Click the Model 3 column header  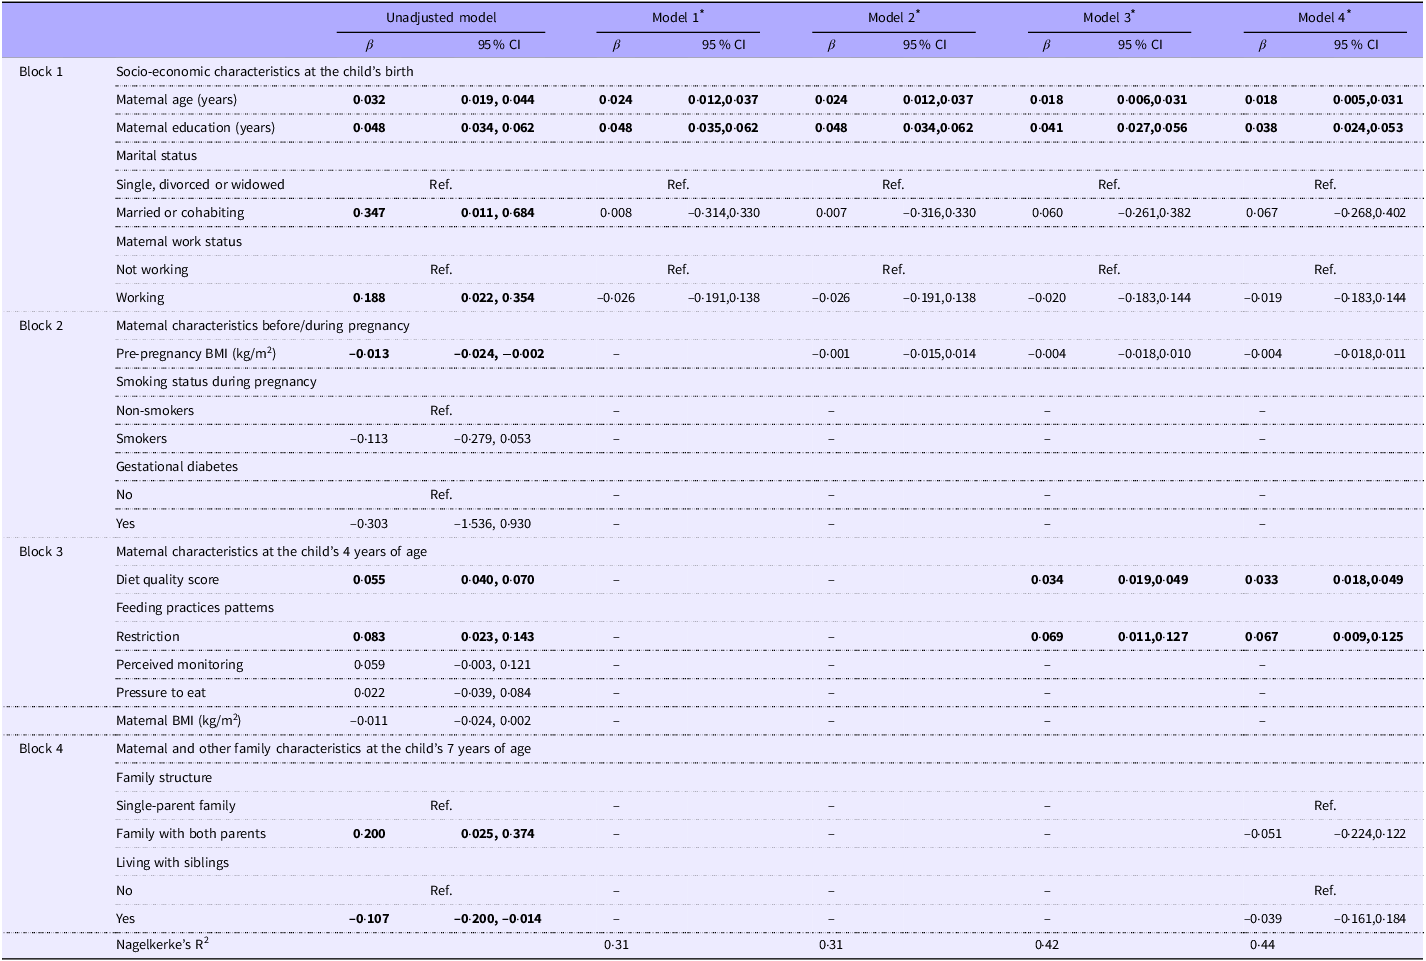coord(1109,18)
